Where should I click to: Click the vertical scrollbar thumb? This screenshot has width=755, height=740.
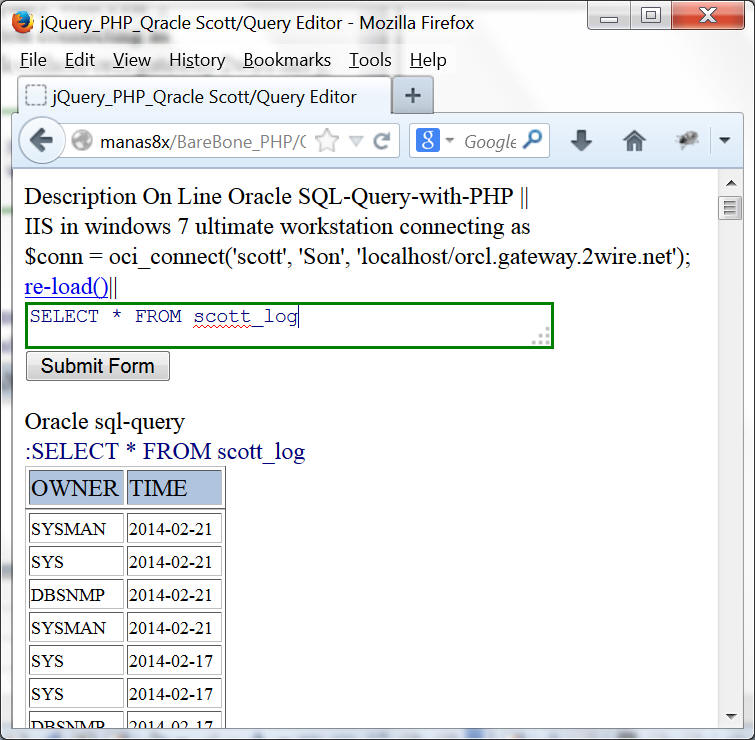730,208
